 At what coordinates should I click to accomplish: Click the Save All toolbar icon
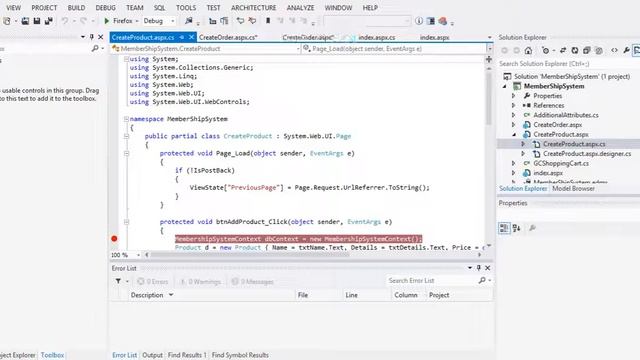click(x=48, y=21)
